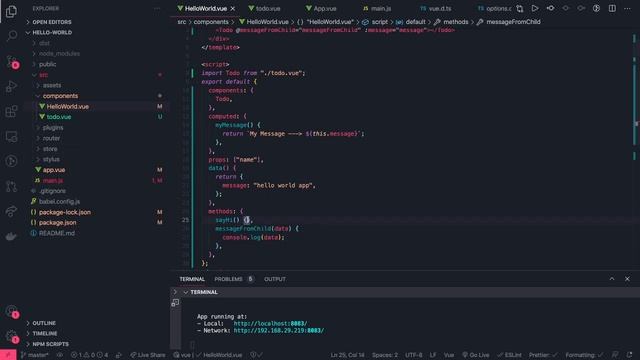Click Spaces: 2 indentation setting
Image resolution: width=640 pixels, height=360 pixels.
click(384, 355)
